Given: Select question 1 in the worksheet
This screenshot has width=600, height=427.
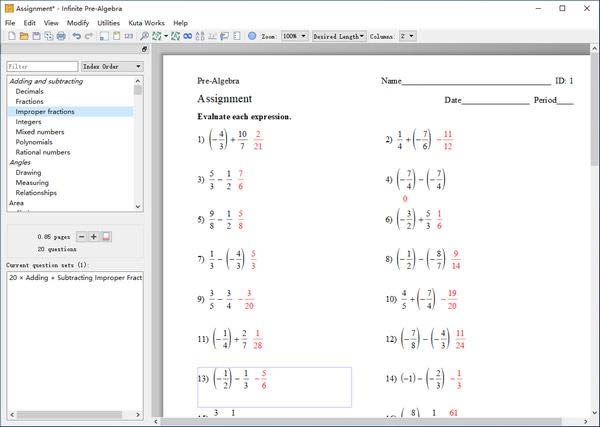Looking at the screenshot, I should click(230, 140).
